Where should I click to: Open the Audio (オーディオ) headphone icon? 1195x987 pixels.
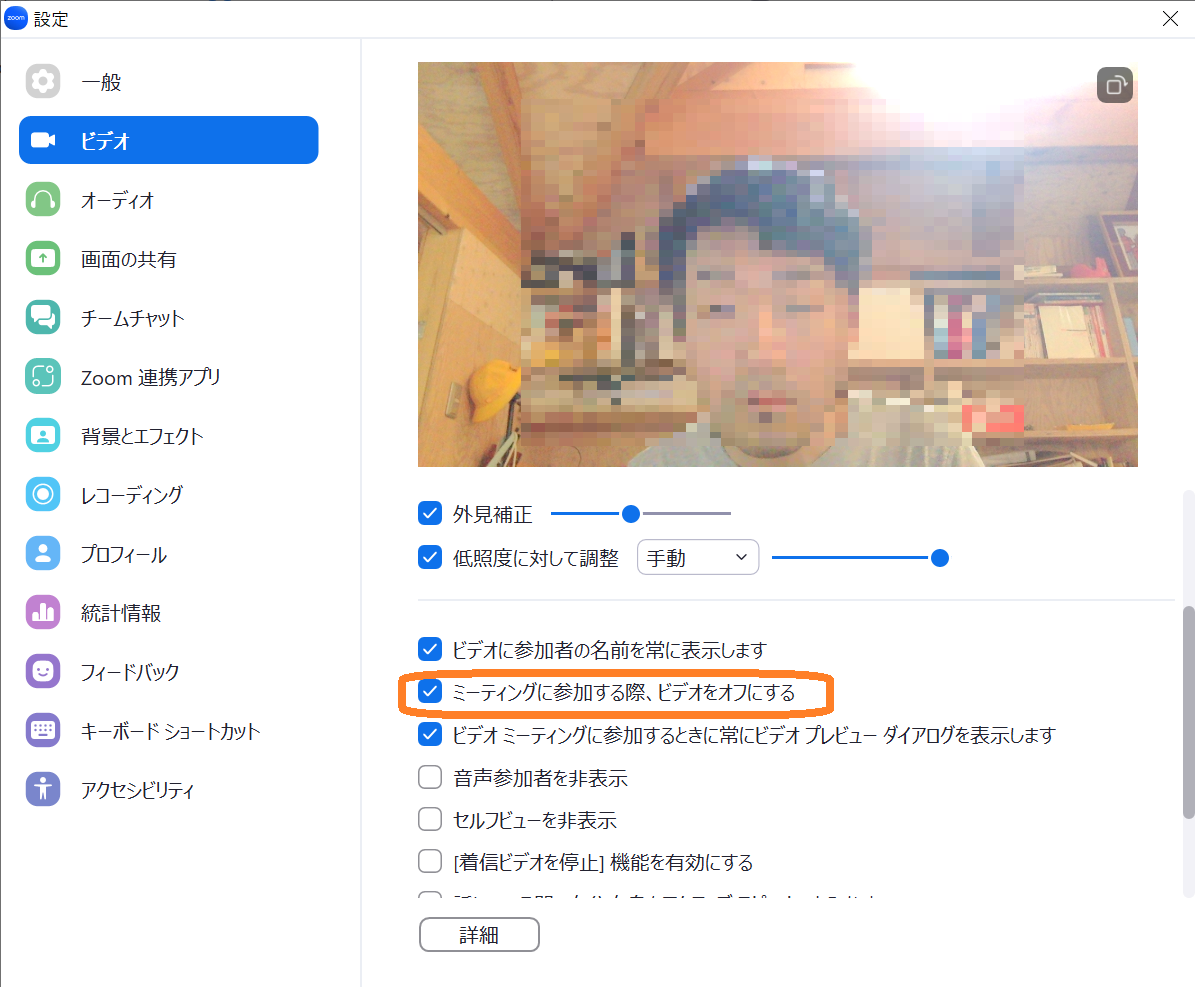43,200
